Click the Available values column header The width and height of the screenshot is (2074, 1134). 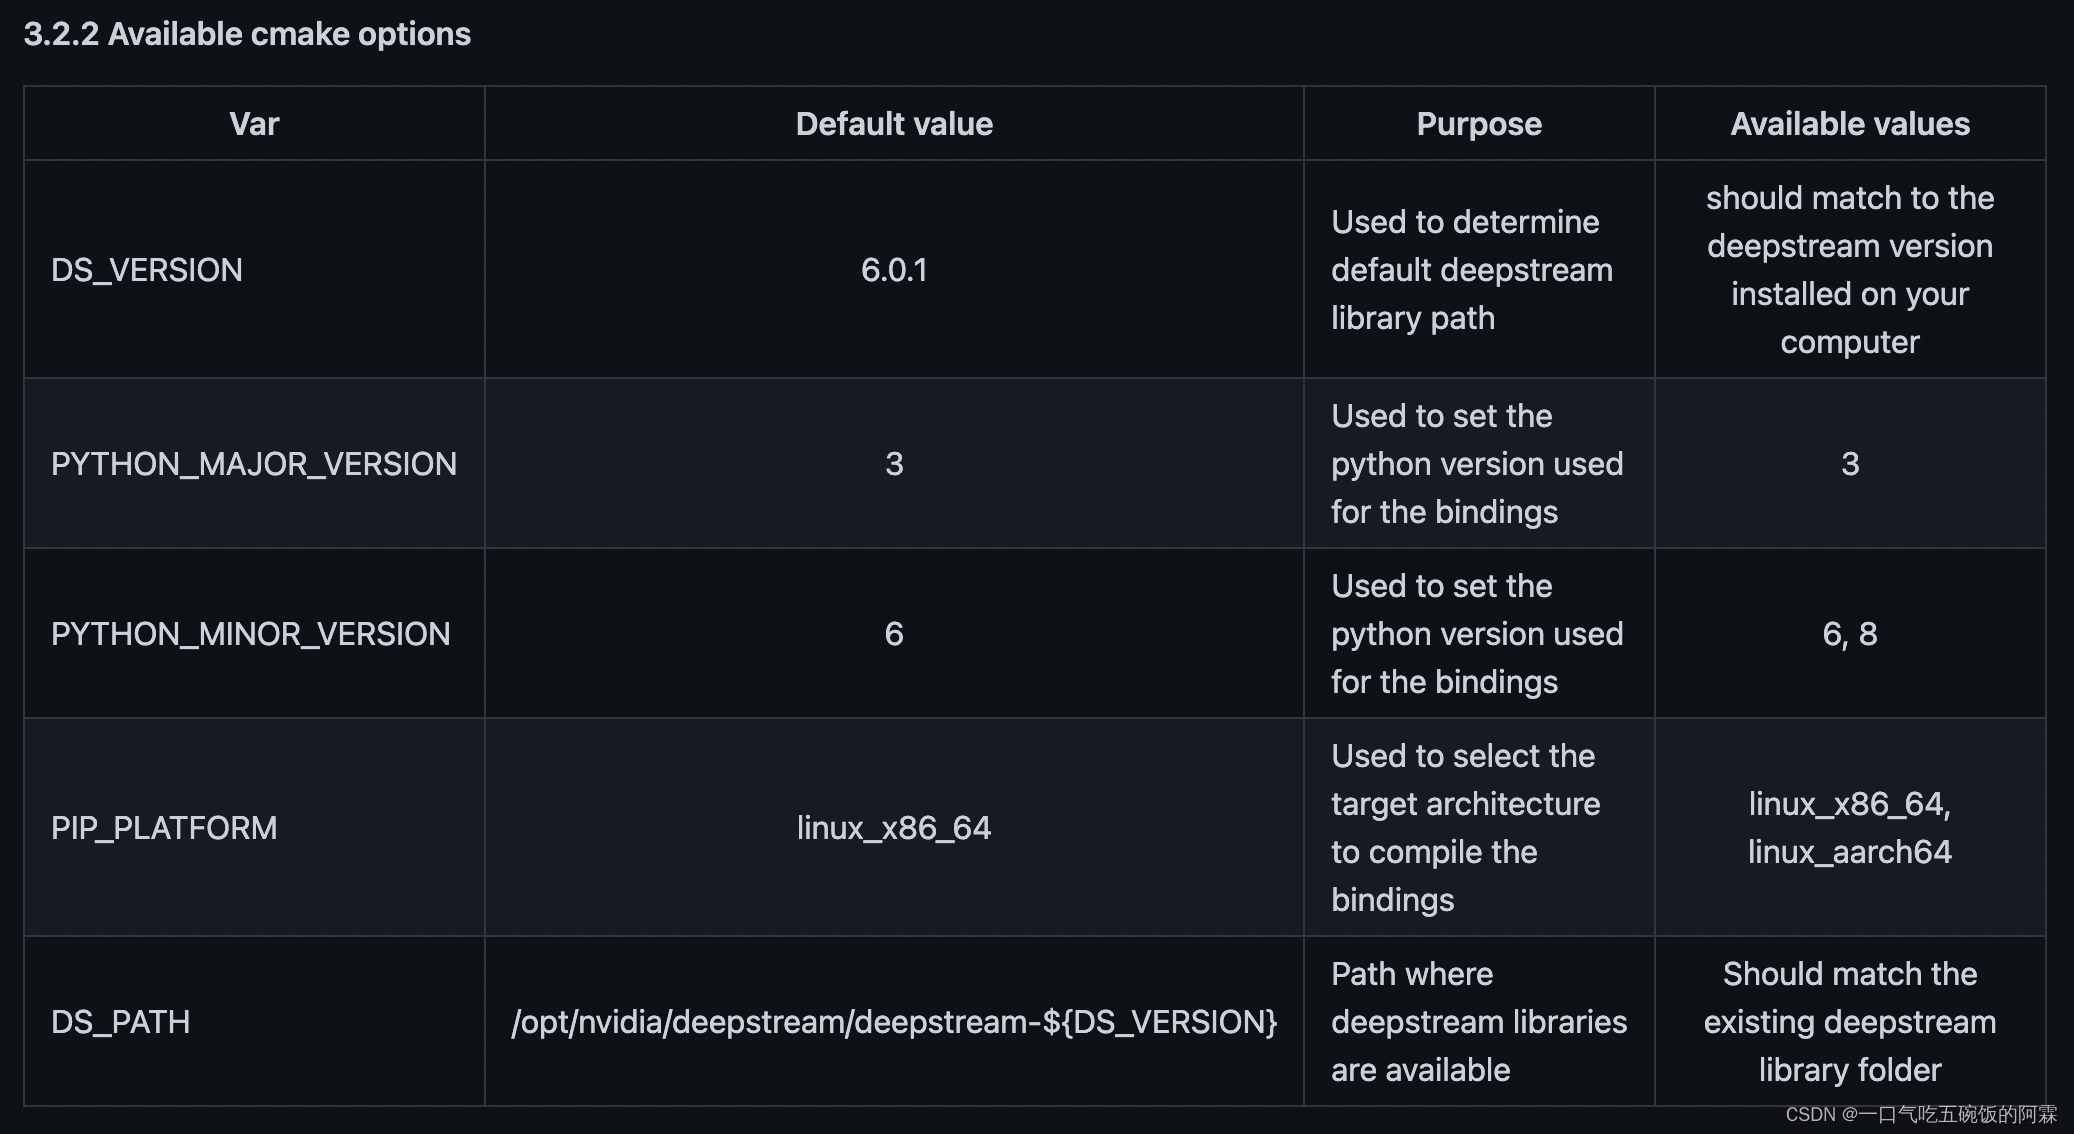point(1850,124)
